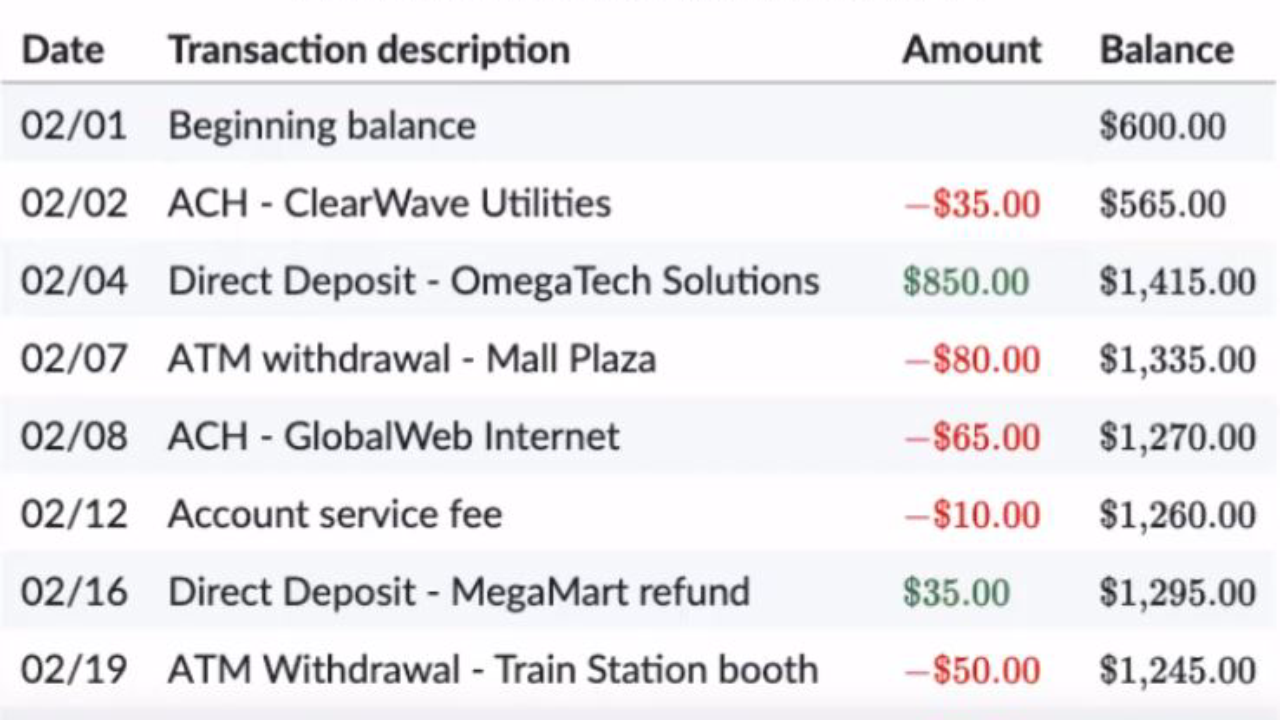
Task: Click the -$35.00 ClearWave Utilities amount
Action: 971,205
